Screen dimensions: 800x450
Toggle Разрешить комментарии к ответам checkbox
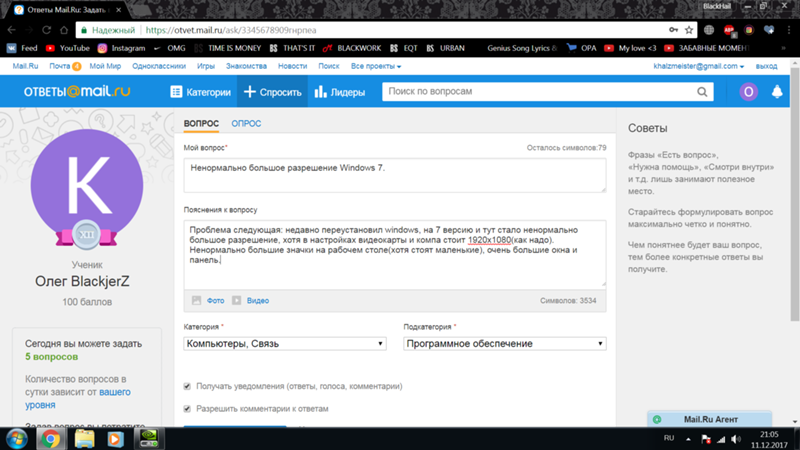coord(187,409)
